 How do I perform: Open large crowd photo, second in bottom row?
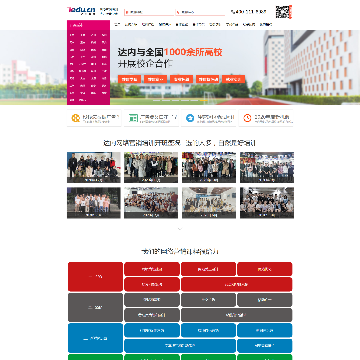pyautogui.click(x=151, y=203)
